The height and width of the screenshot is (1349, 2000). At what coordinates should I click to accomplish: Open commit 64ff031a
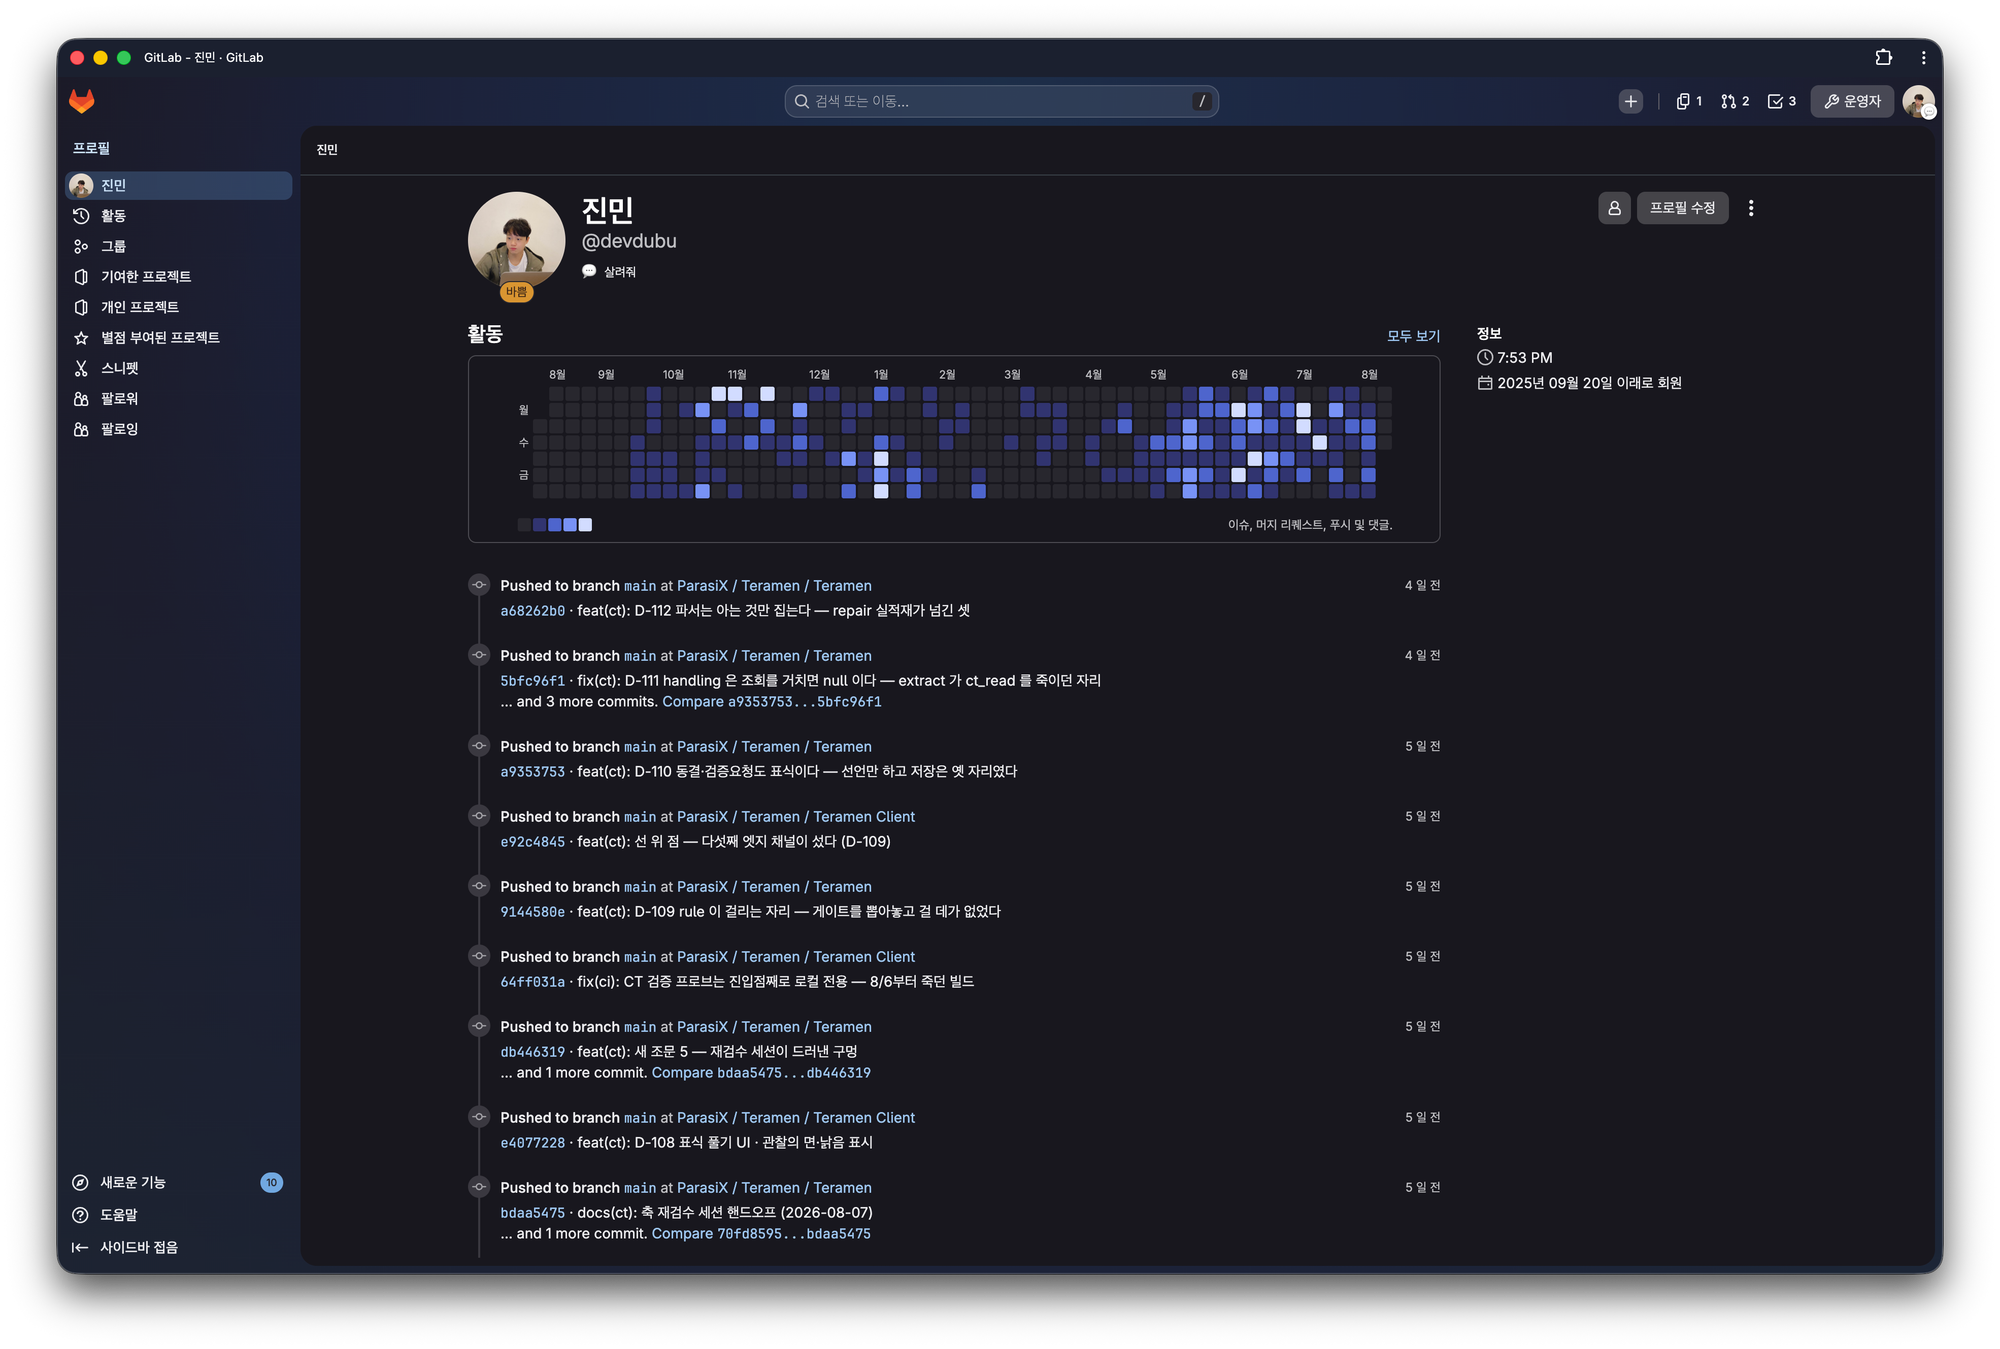pyautogui.click(x=532, y=982)
